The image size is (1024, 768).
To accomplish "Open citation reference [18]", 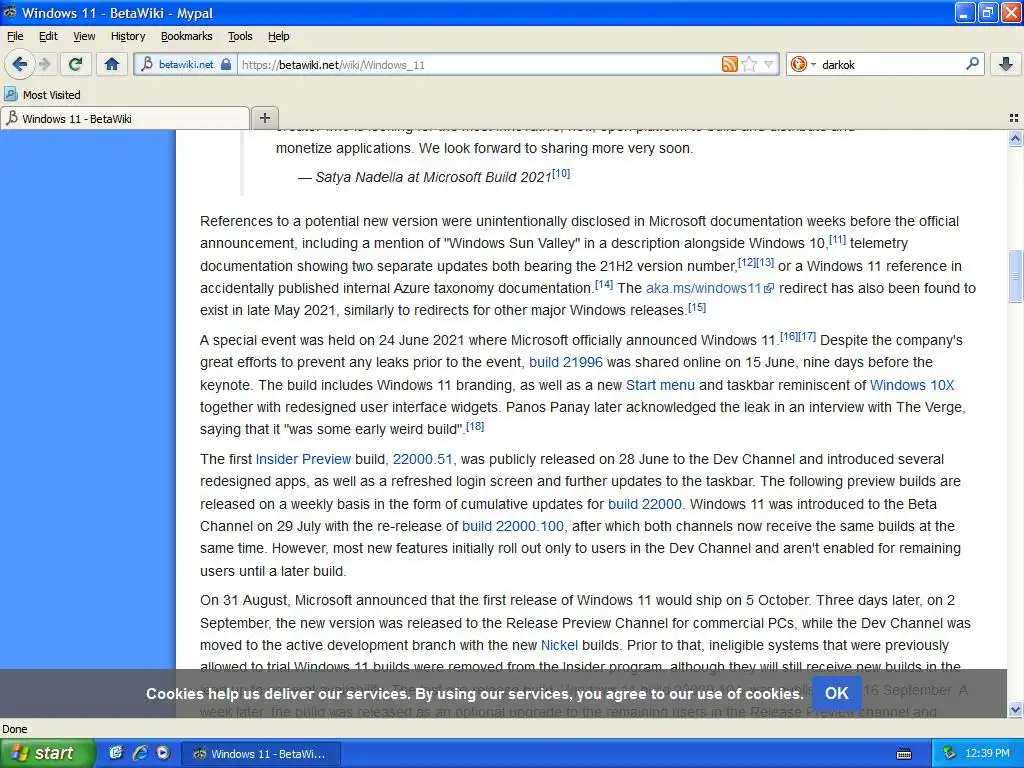I will tap(475, 426).
